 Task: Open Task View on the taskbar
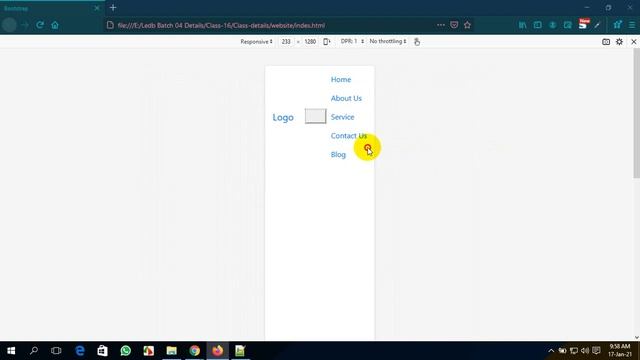[x=56, y=351]
